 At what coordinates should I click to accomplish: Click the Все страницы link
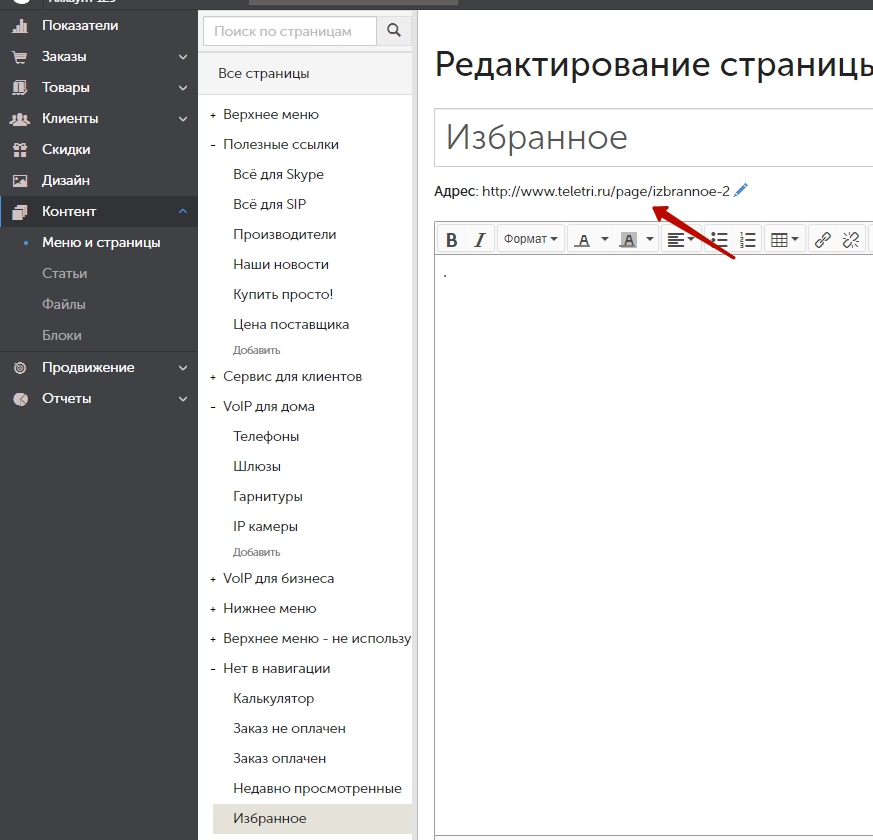264,73
